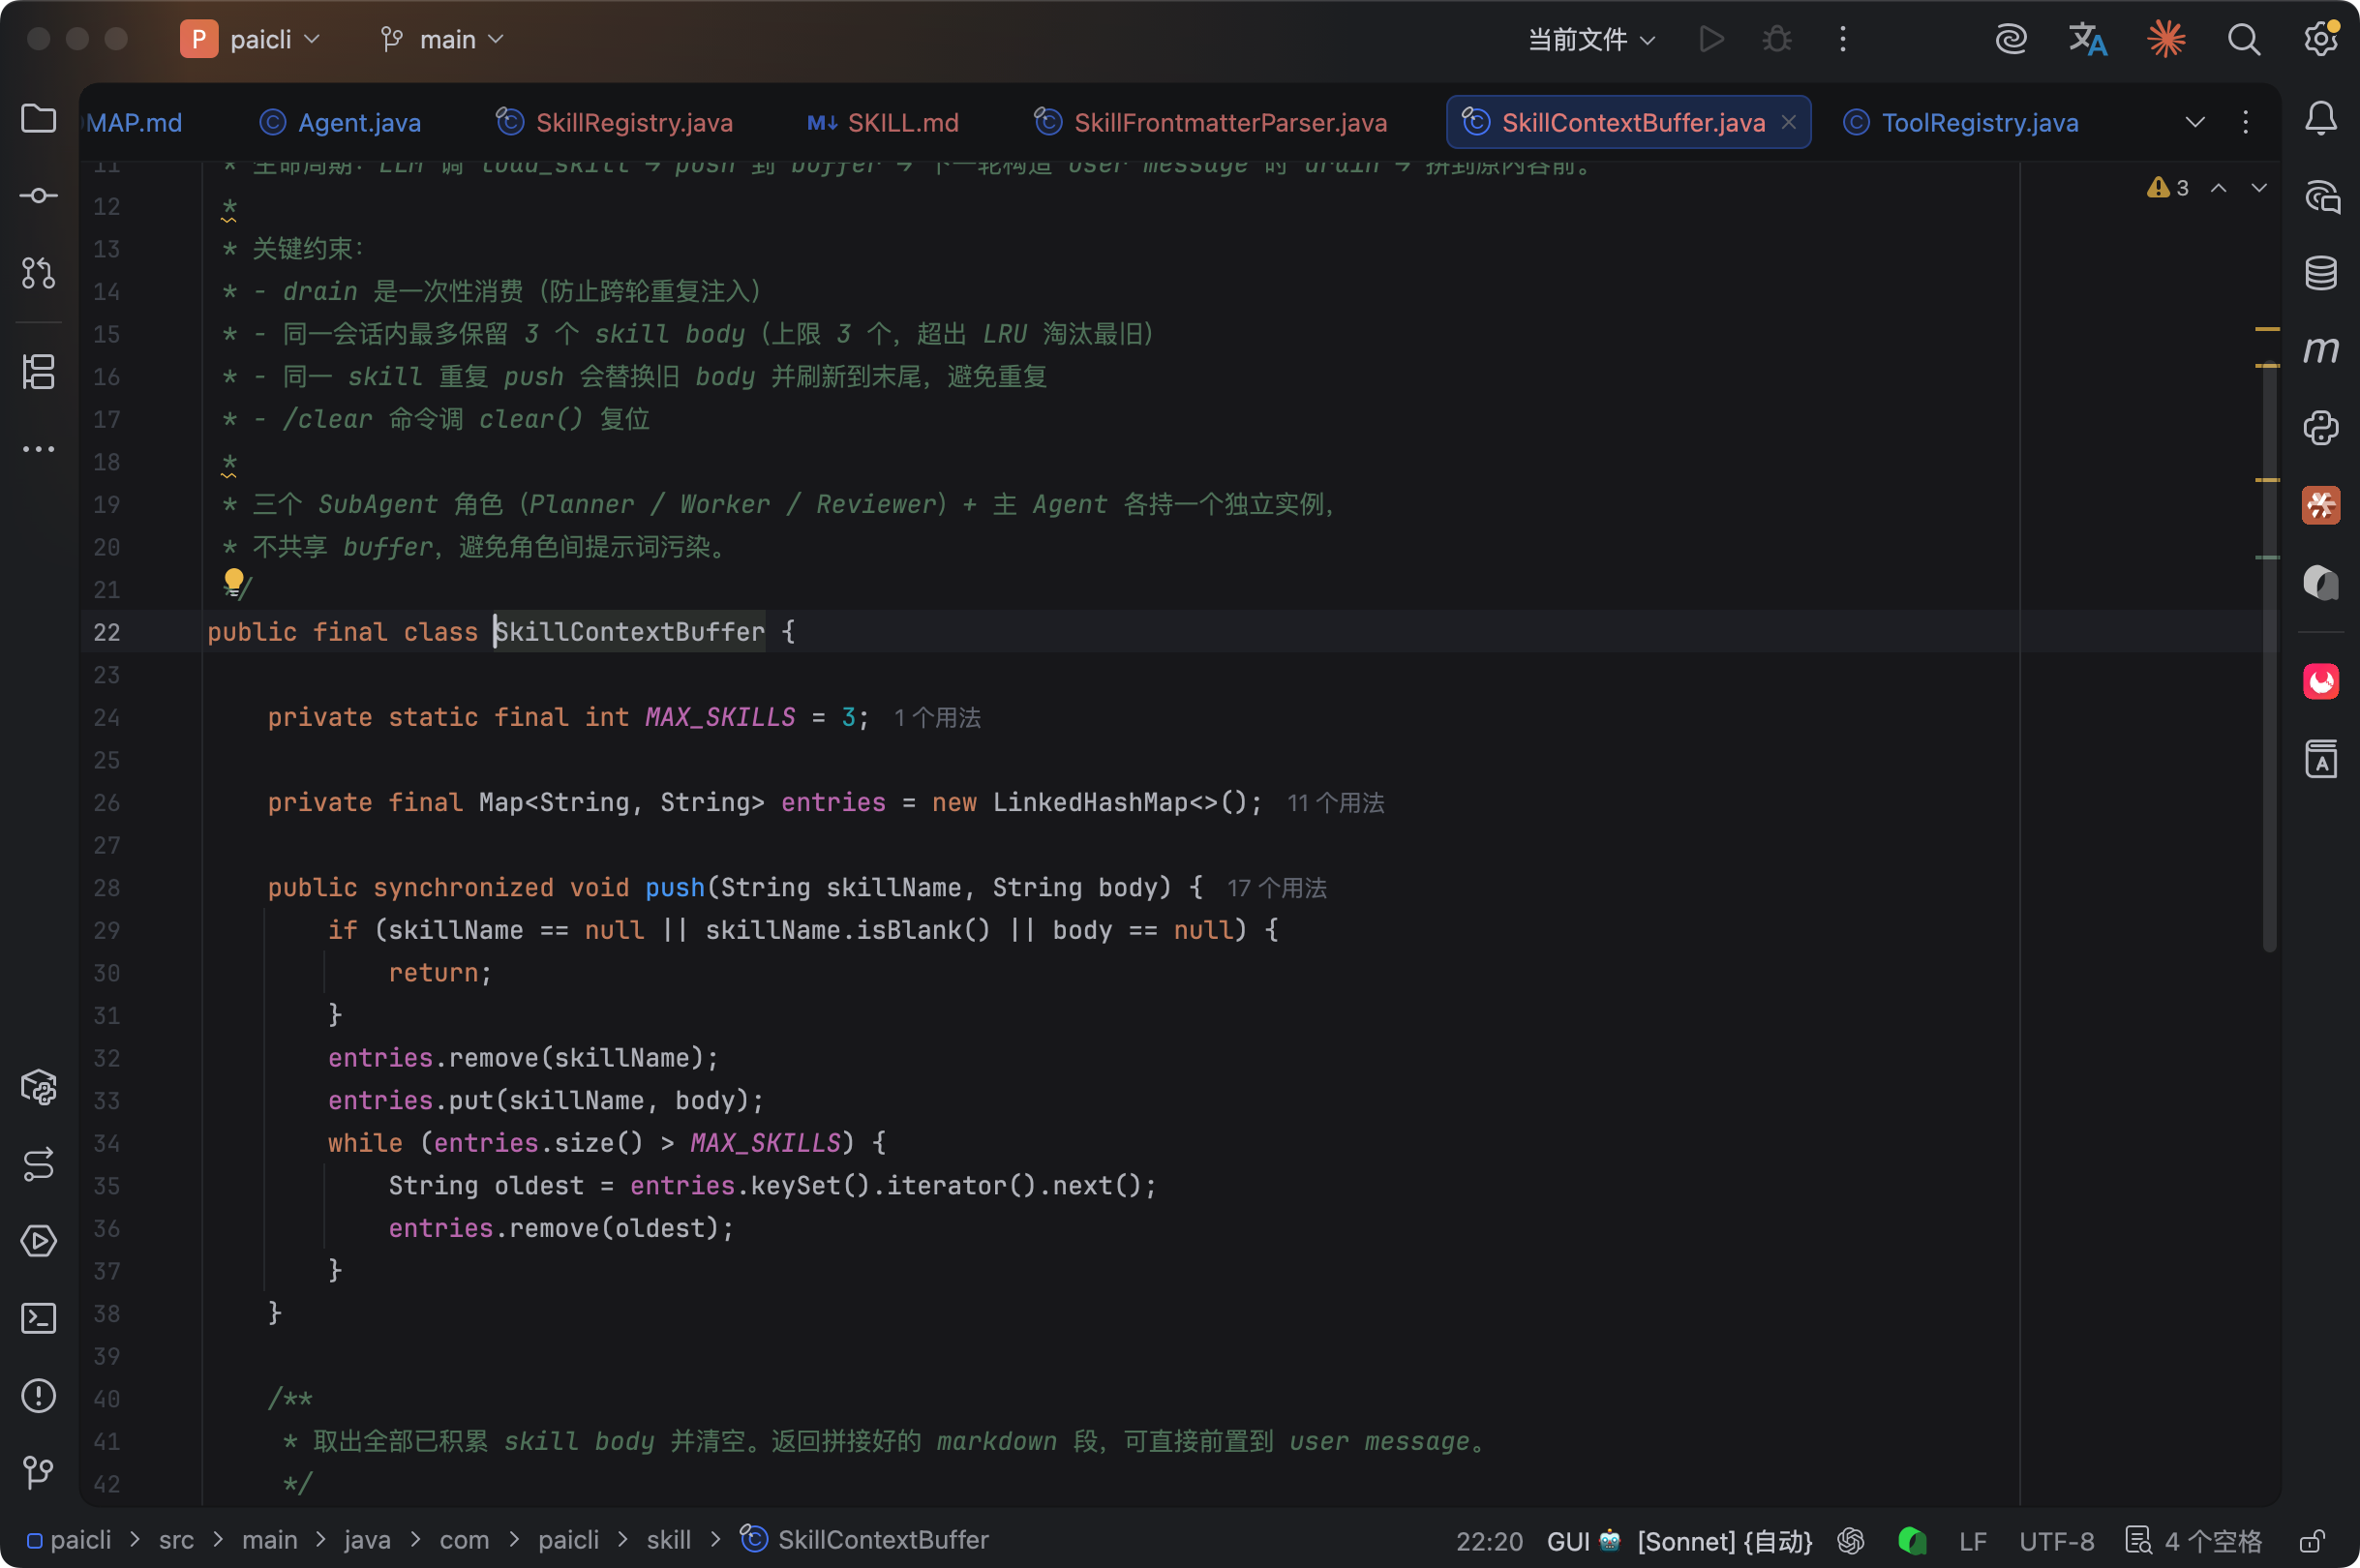Click the intention lightbulb on line 21
This screenshot has height=1568, width=2360.
pyautogui.click(x=233, y=582)
